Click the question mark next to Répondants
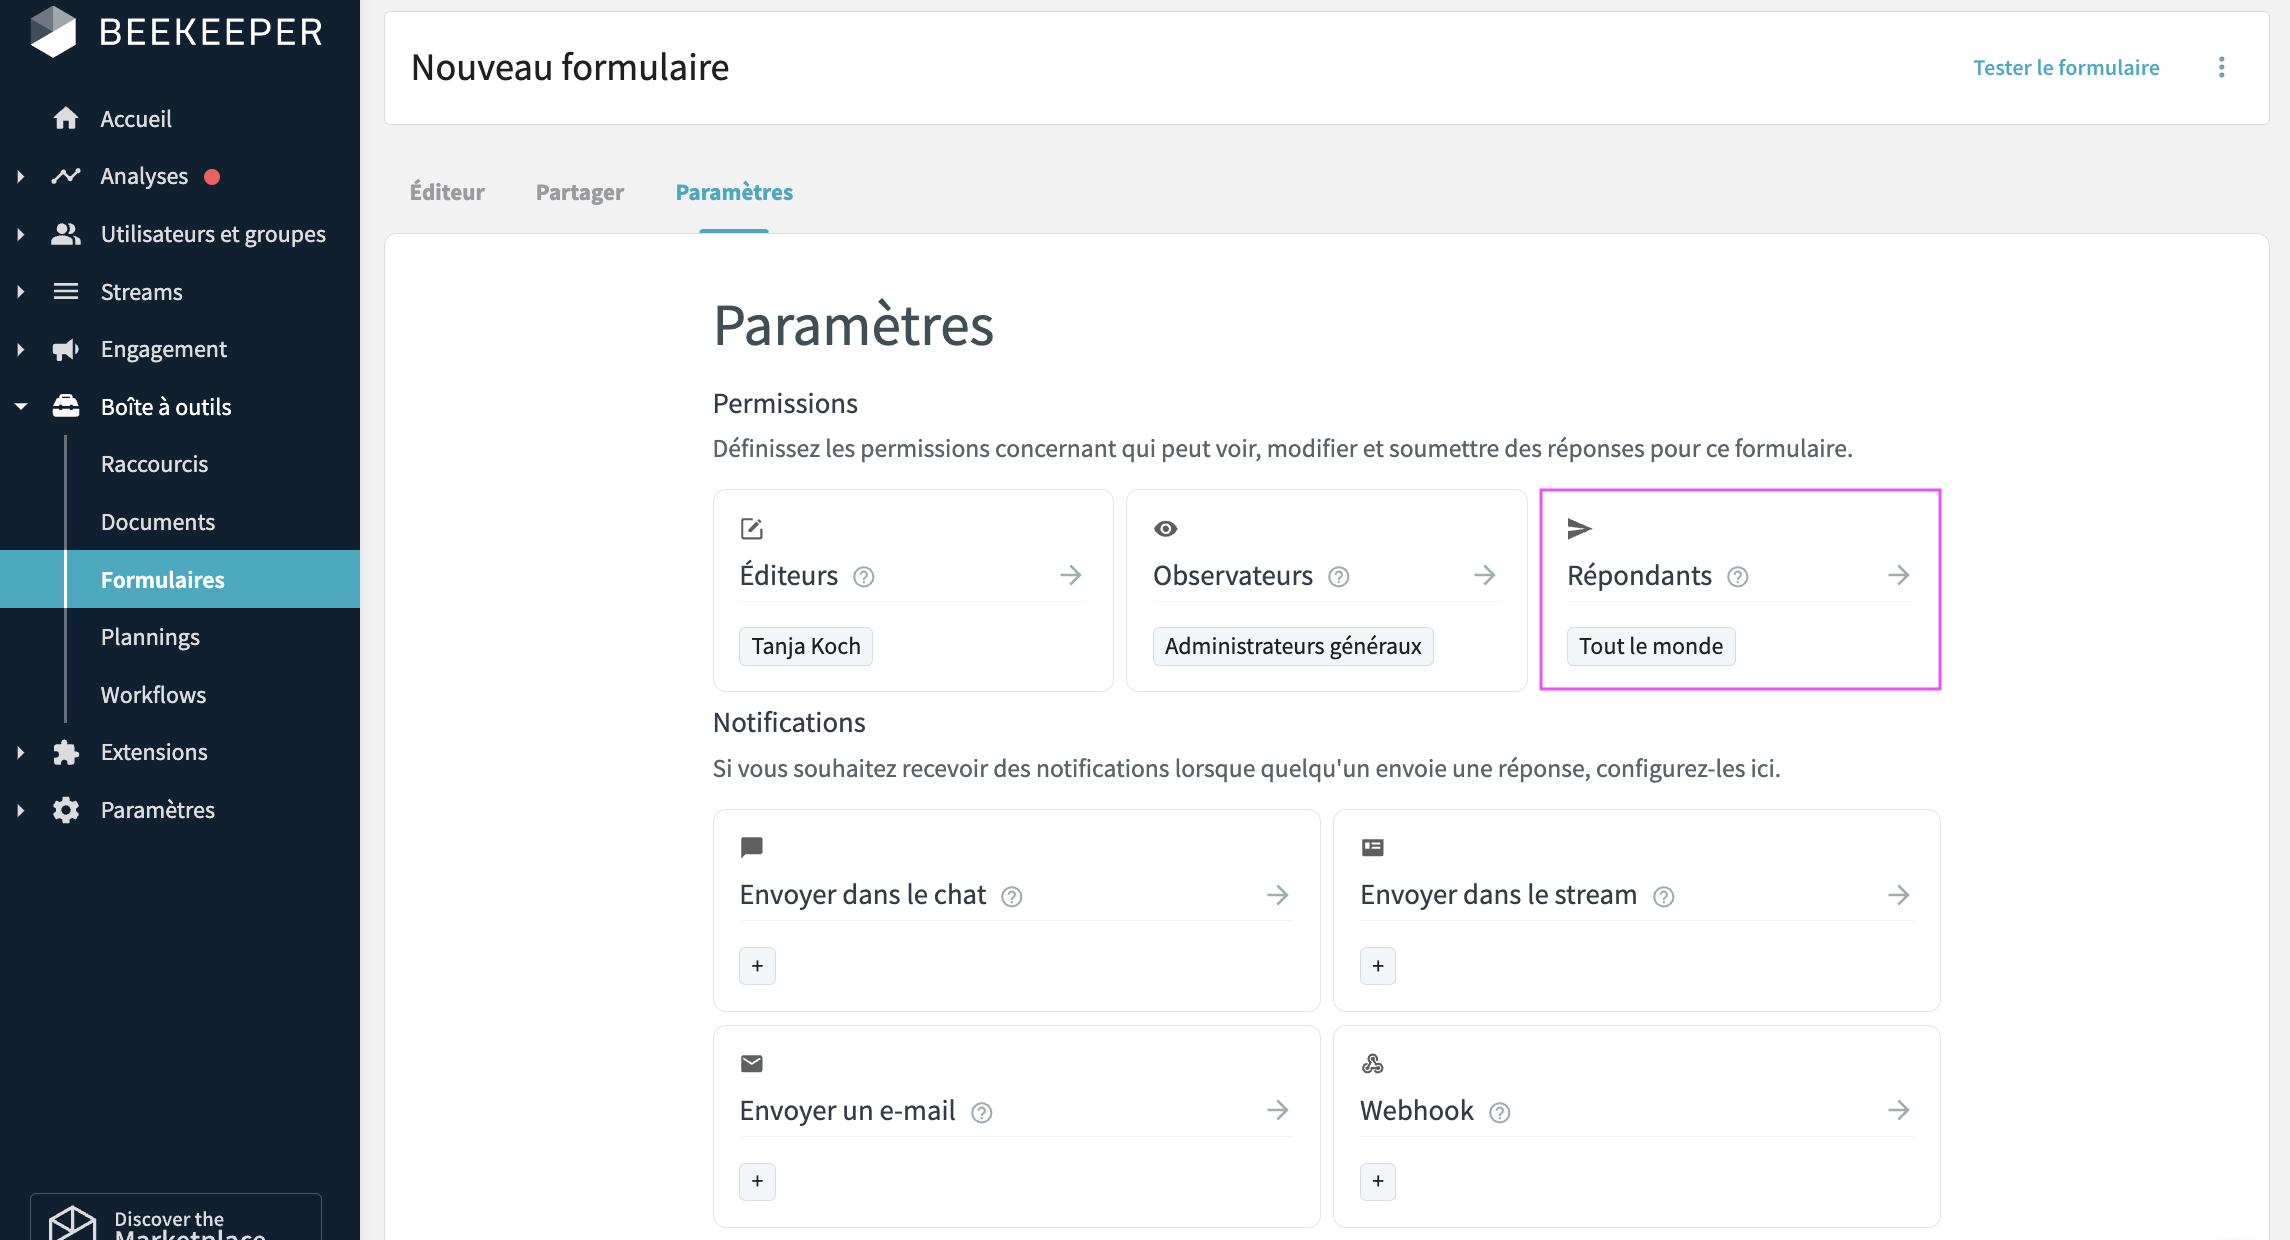The image size is (2290, 1240). click(1738, 577)
